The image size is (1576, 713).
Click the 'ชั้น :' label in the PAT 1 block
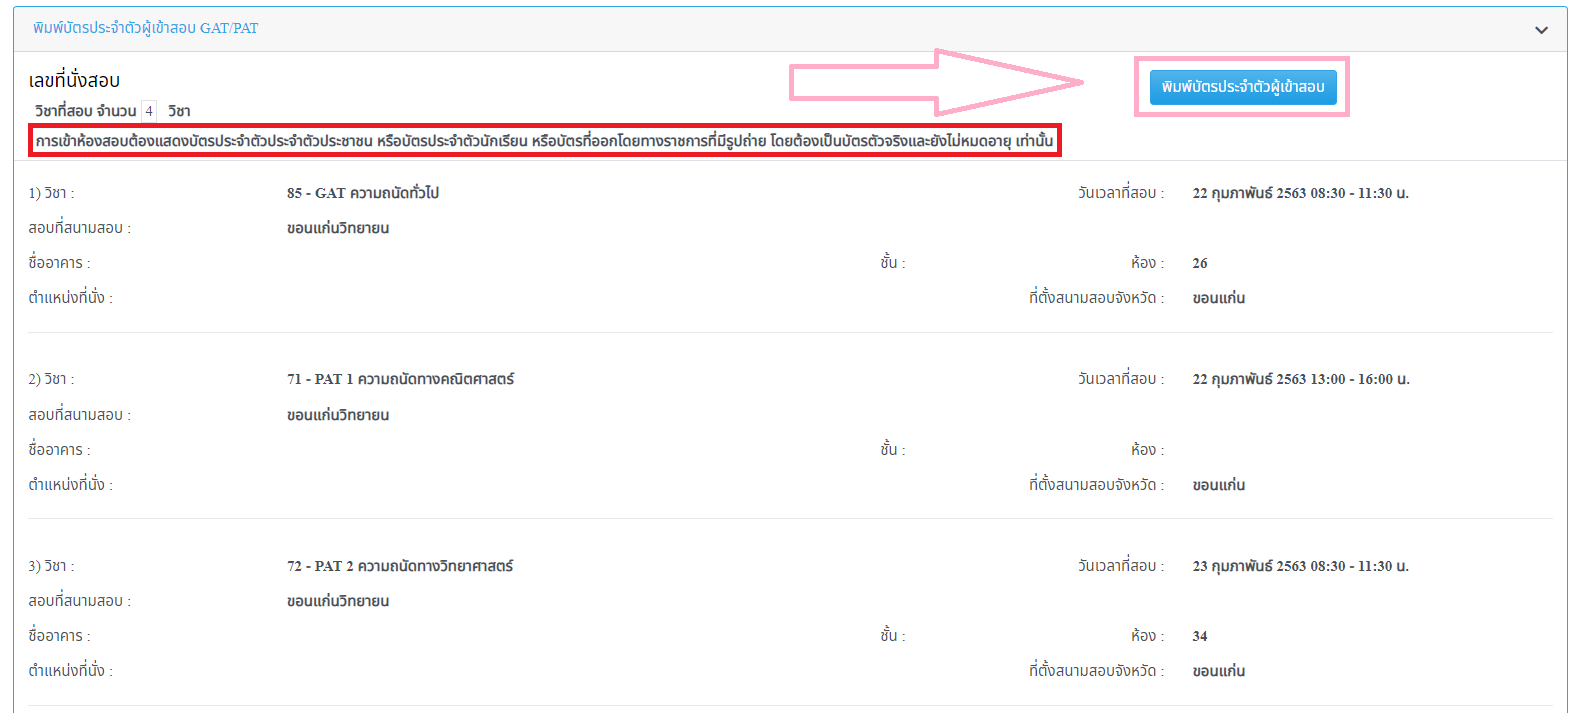click(x=892, y=450)
